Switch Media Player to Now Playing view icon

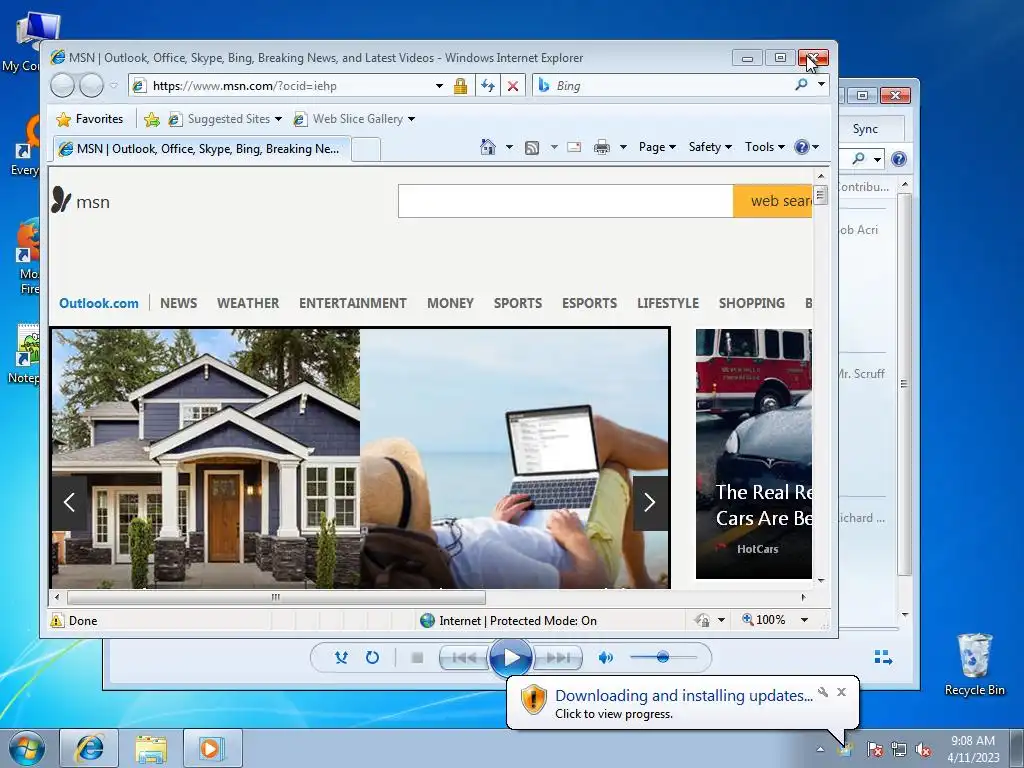coord(883,657)
